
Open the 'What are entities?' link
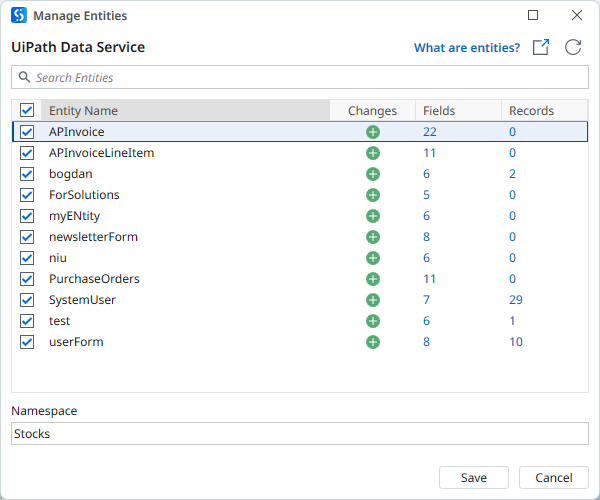pyautogui.click(x=467, y=48)
